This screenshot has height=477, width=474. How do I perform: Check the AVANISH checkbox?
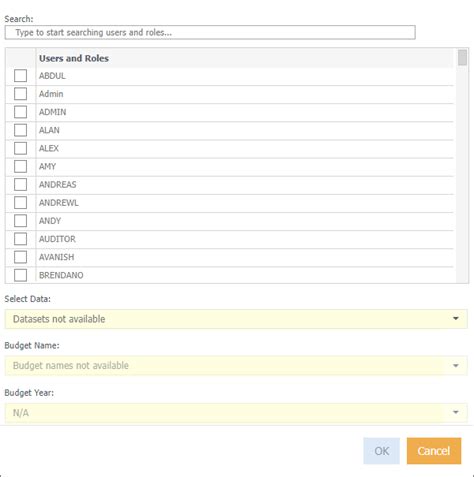click(x=20, y=257)
